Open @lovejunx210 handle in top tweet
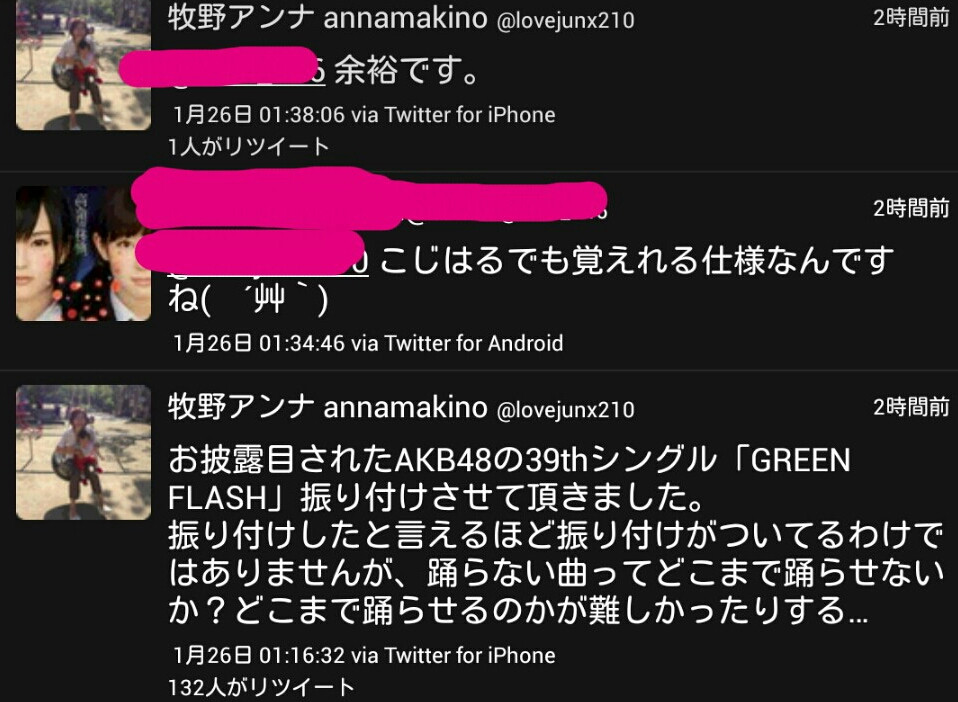This screenshot has height=702, width=958. coord(566,21)
